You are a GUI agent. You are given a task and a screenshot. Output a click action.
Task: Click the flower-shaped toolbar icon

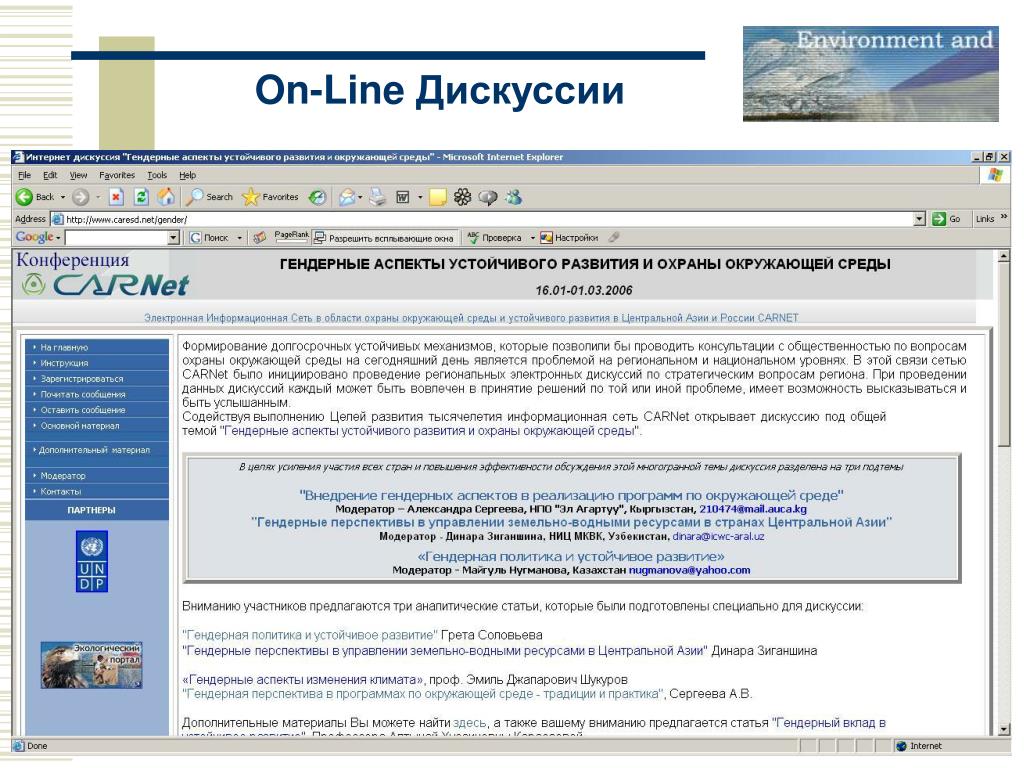462,197
